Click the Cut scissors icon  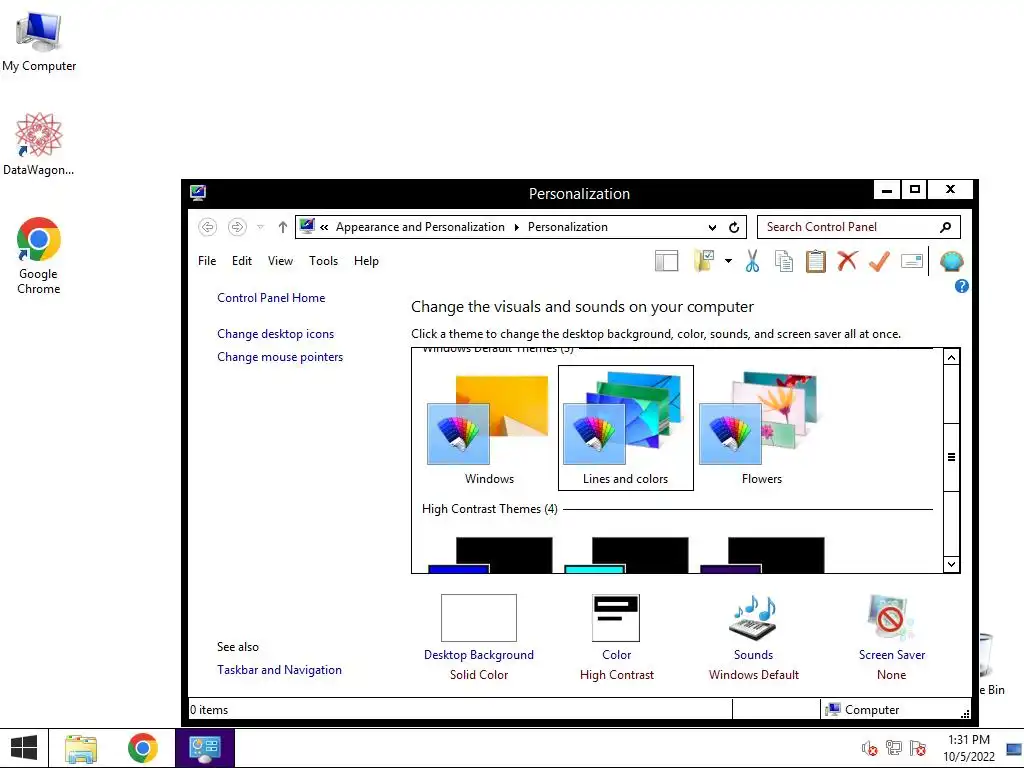click(752, 261)
